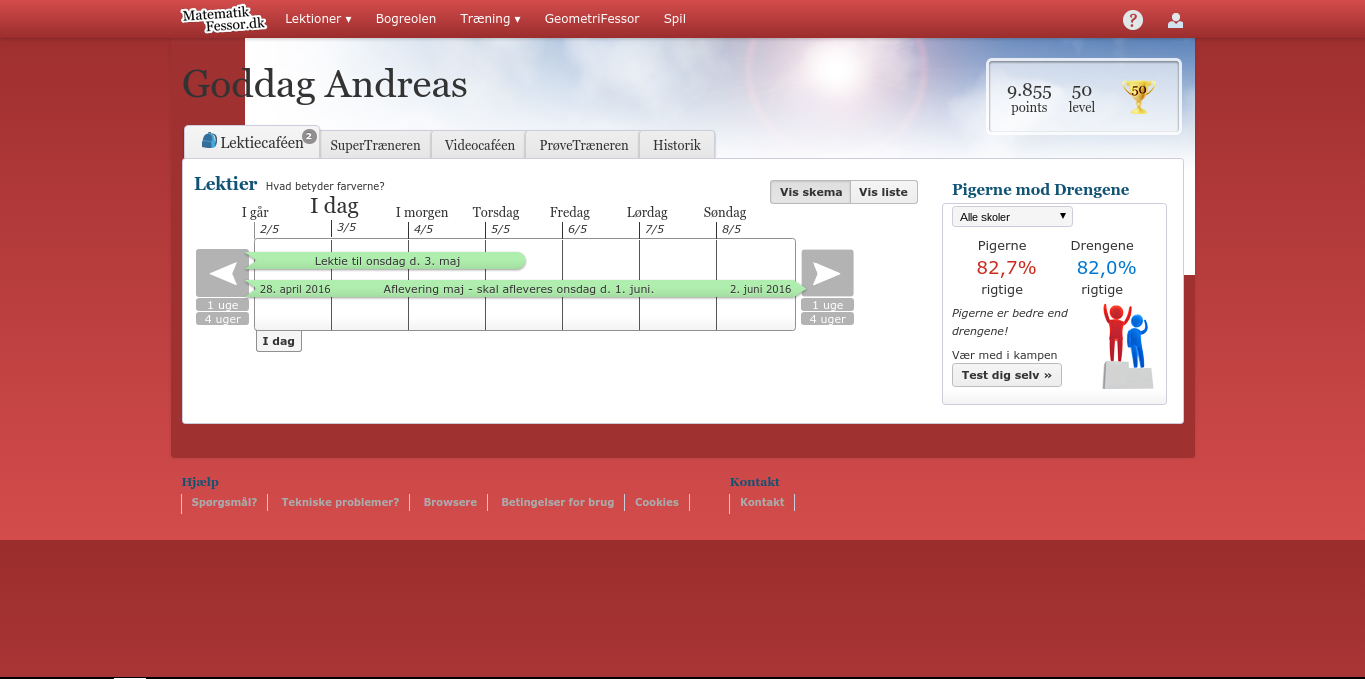Open homework Lektie til onsdag d. 3. maj

pyautogui.click(x=387, y=261)
